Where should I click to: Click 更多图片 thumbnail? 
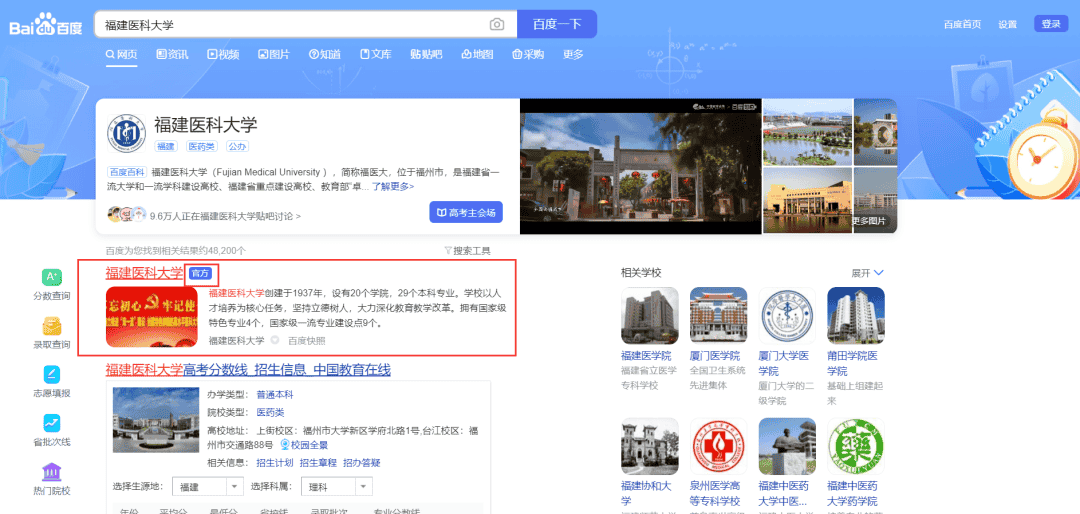875,200
